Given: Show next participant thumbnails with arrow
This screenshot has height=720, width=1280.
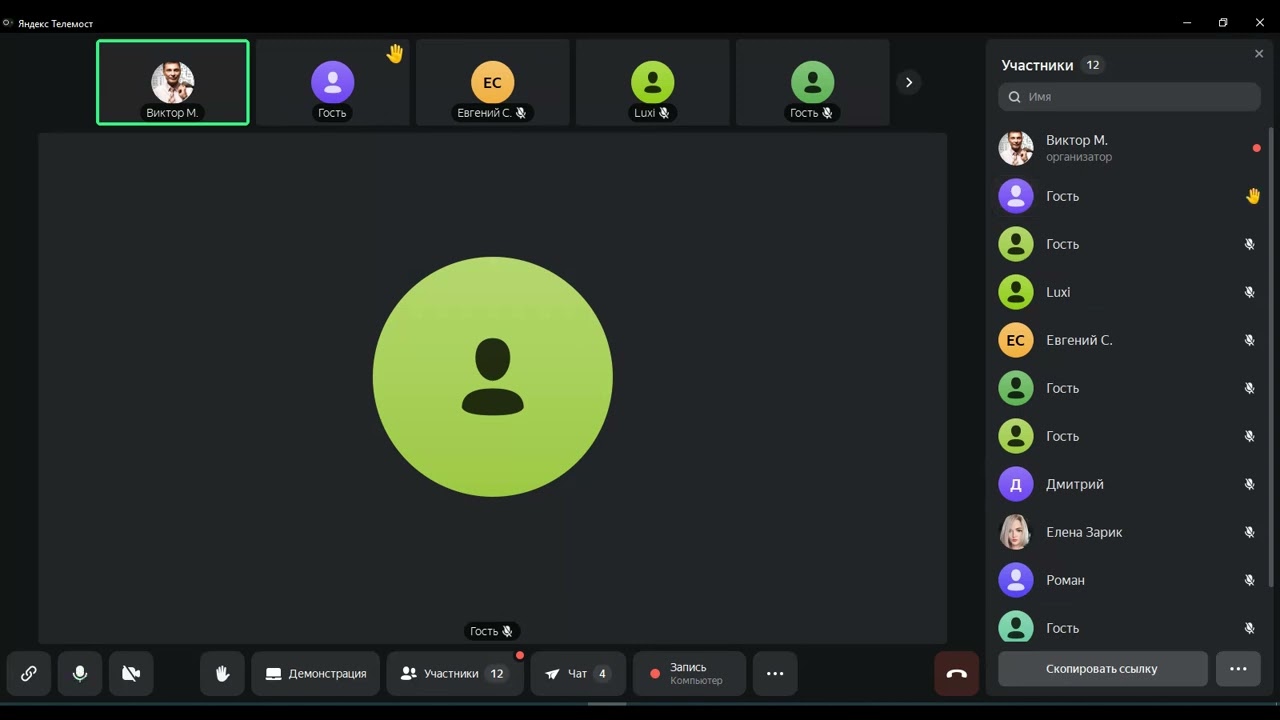Looking at the screenshot, I should (908, 82).
